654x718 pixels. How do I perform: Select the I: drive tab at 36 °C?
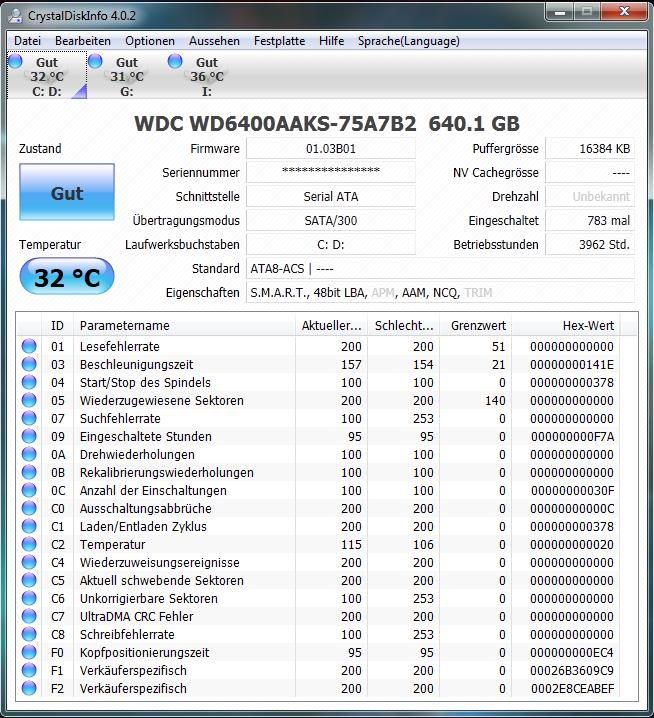[x=207, y=76]
